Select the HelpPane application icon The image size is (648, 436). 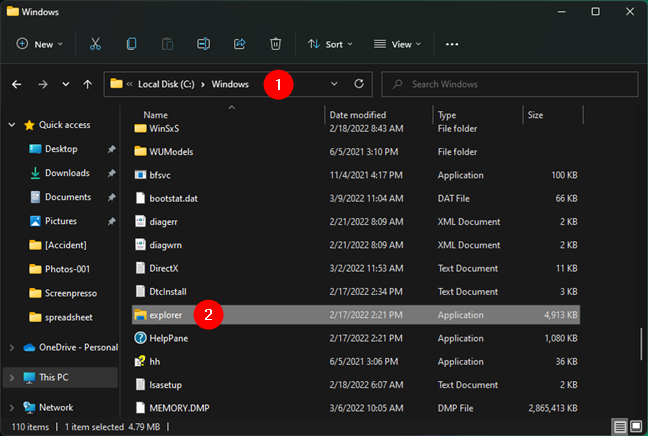click(141, 338)
